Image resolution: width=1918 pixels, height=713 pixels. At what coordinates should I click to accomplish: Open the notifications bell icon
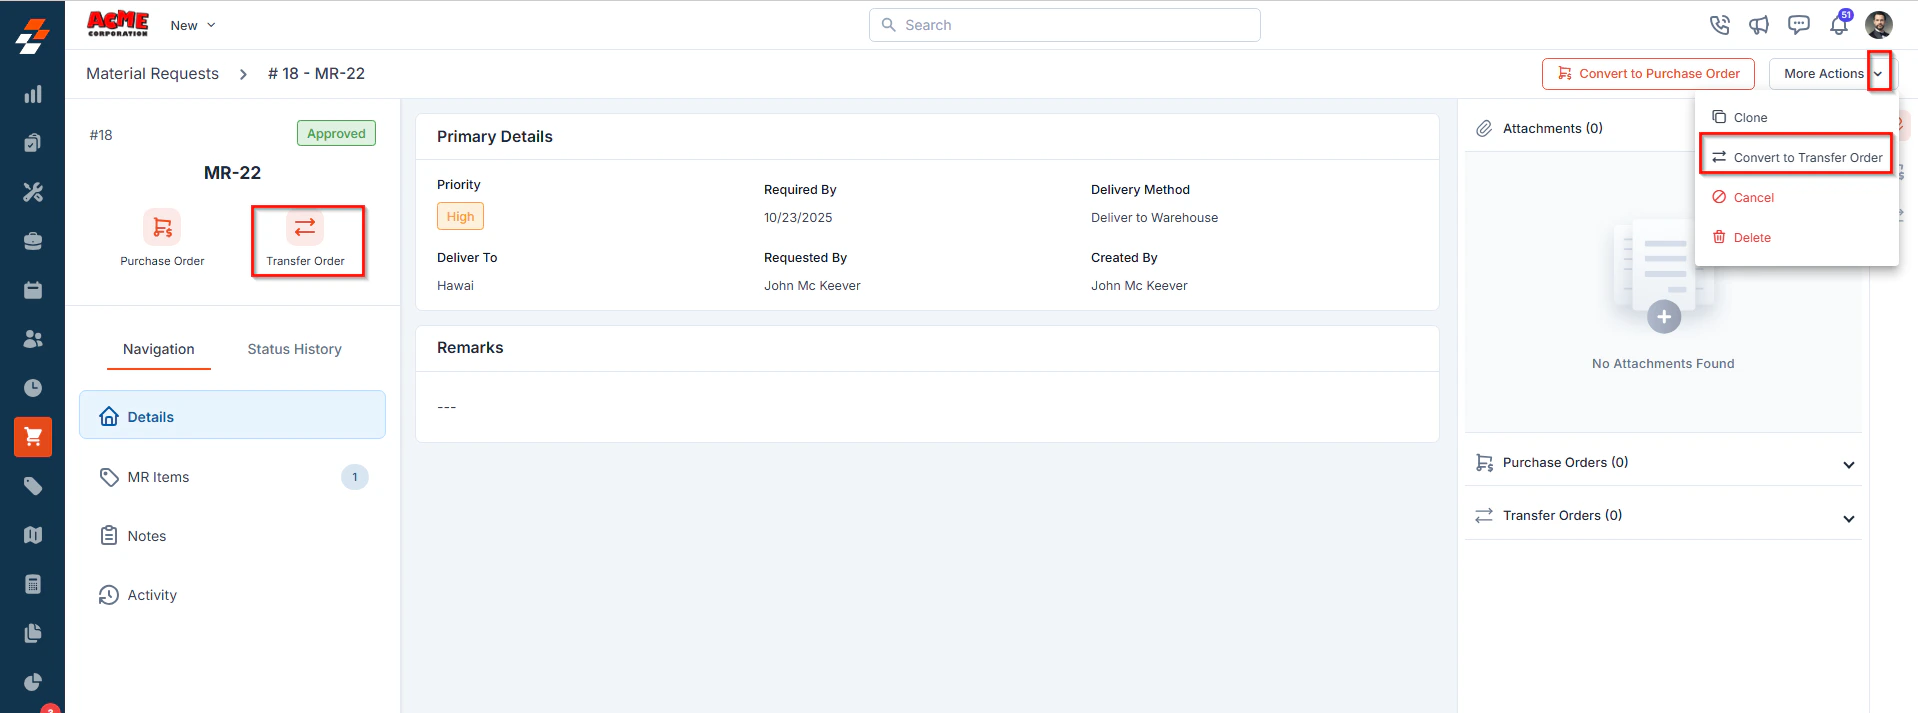pos(1839,25)
